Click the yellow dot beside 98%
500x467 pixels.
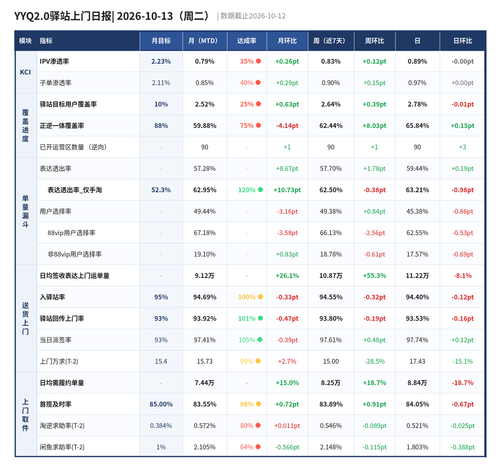click(x=258, y=404)
